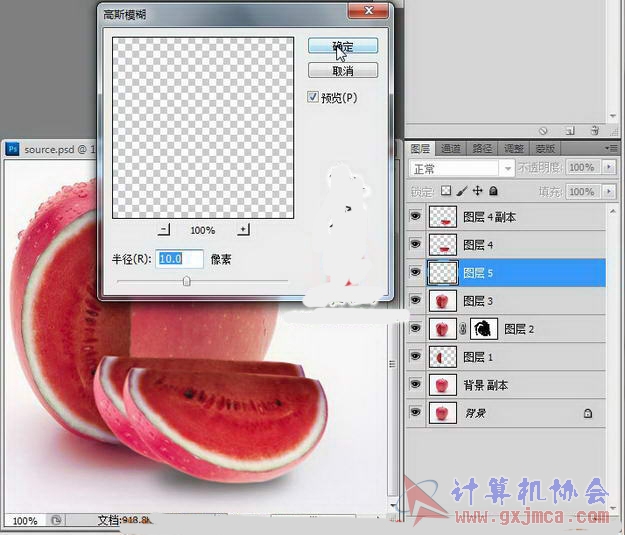Switch to the 路径 paths tab
This screenshot has width=625, height=535.
[x=482, y=148]
